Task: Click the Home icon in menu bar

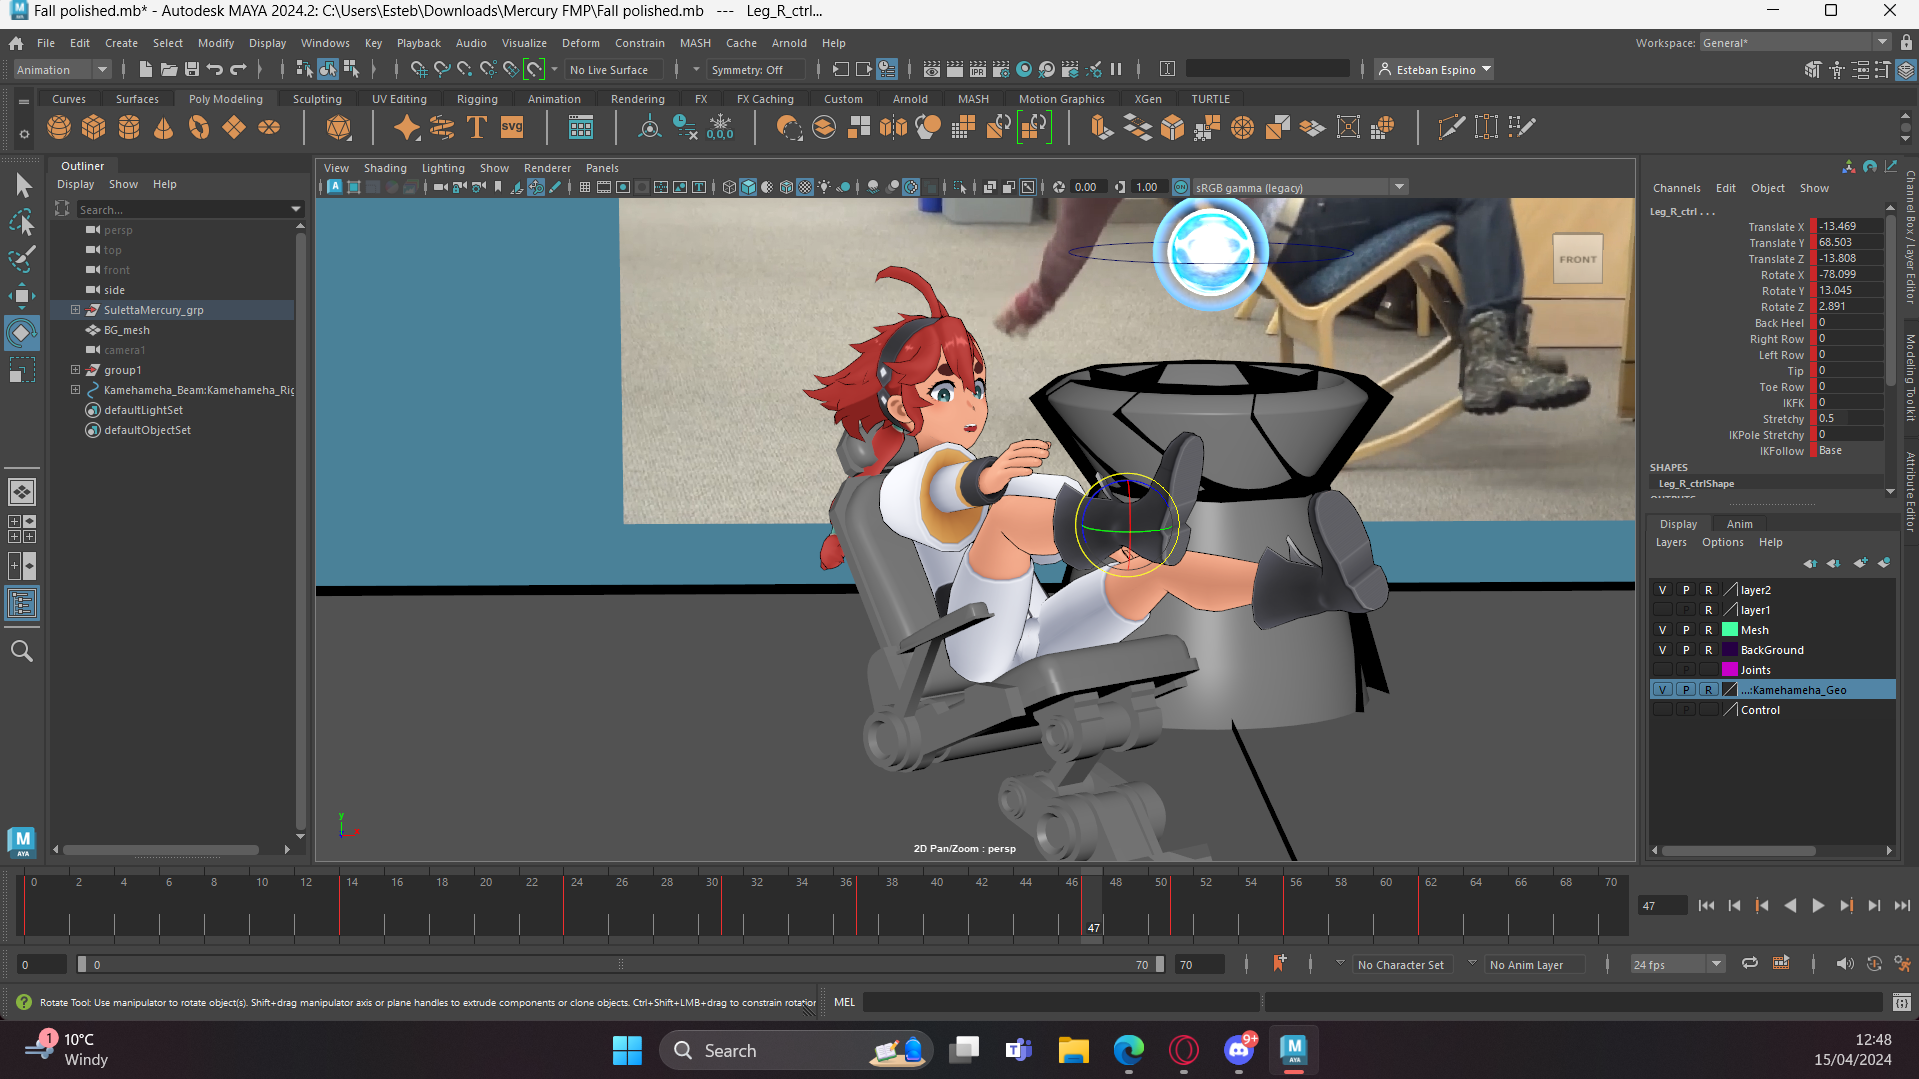Action: pyautogui.click(x=16, y=43)
